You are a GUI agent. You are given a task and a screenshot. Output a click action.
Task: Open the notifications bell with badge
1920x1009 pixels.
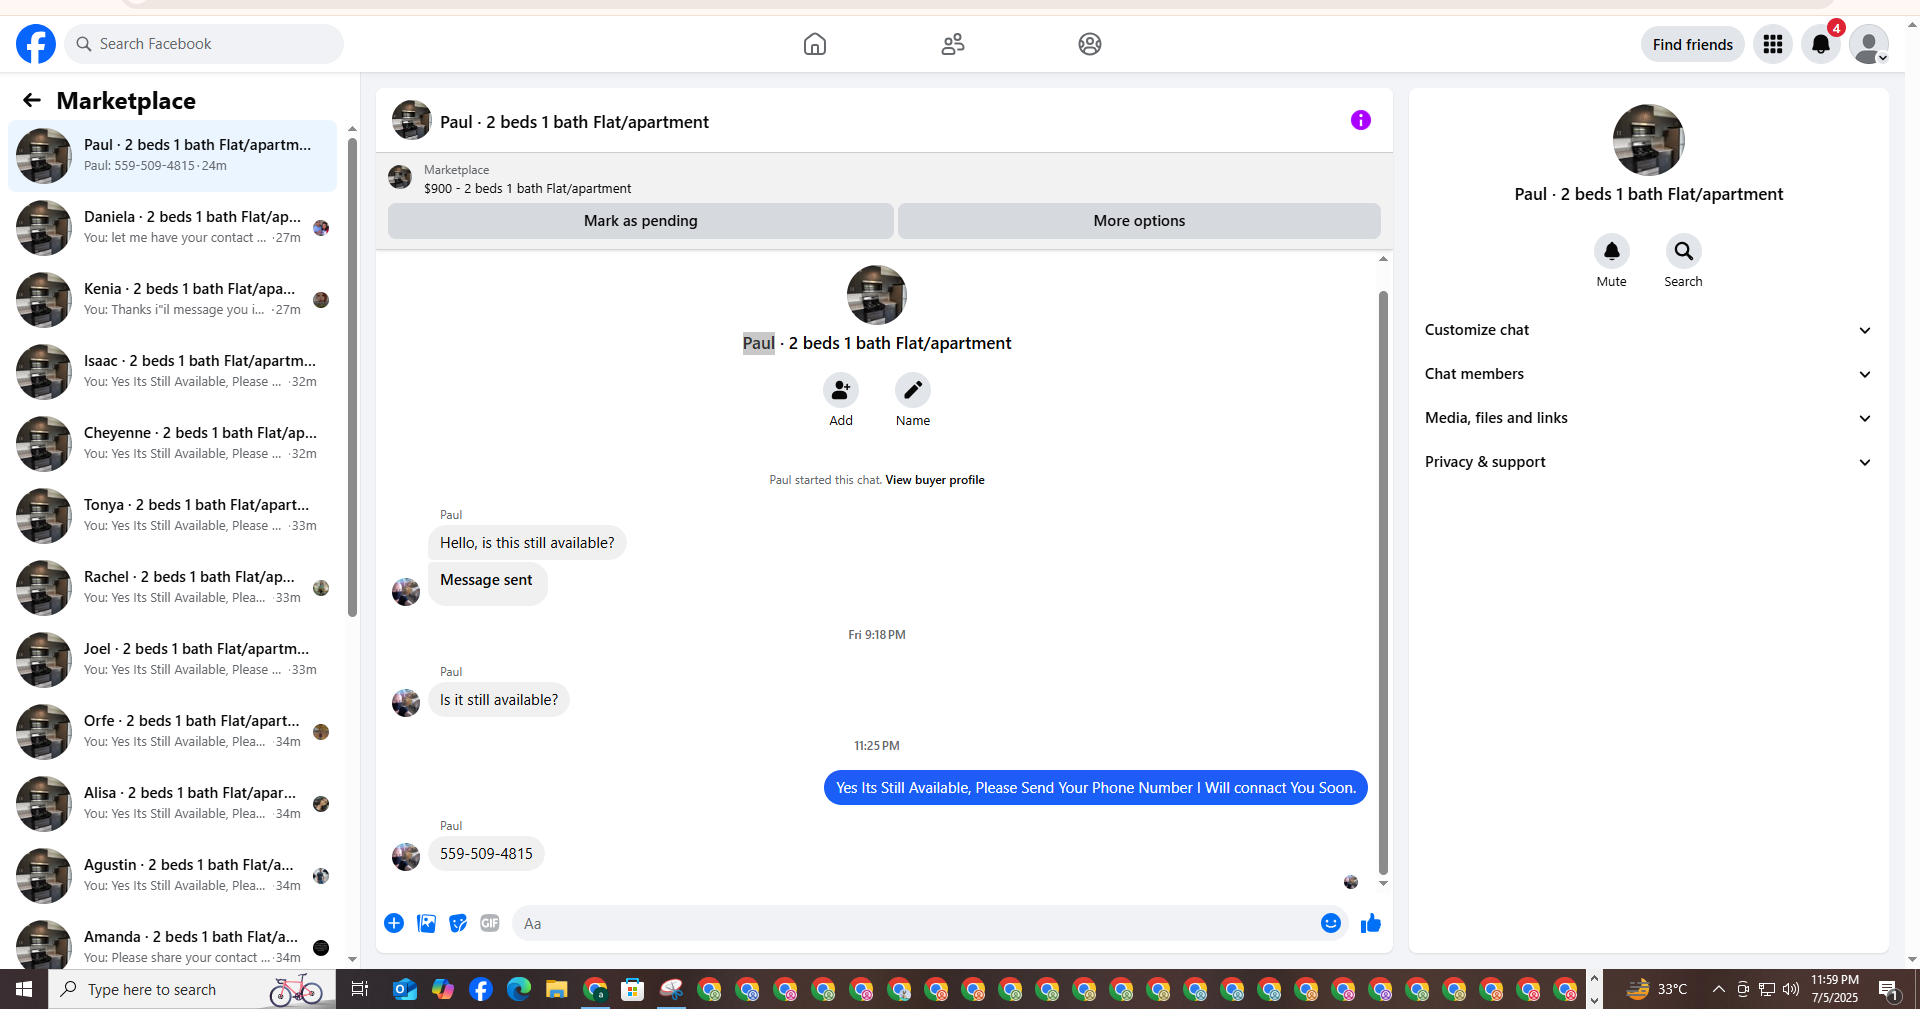1821,44
